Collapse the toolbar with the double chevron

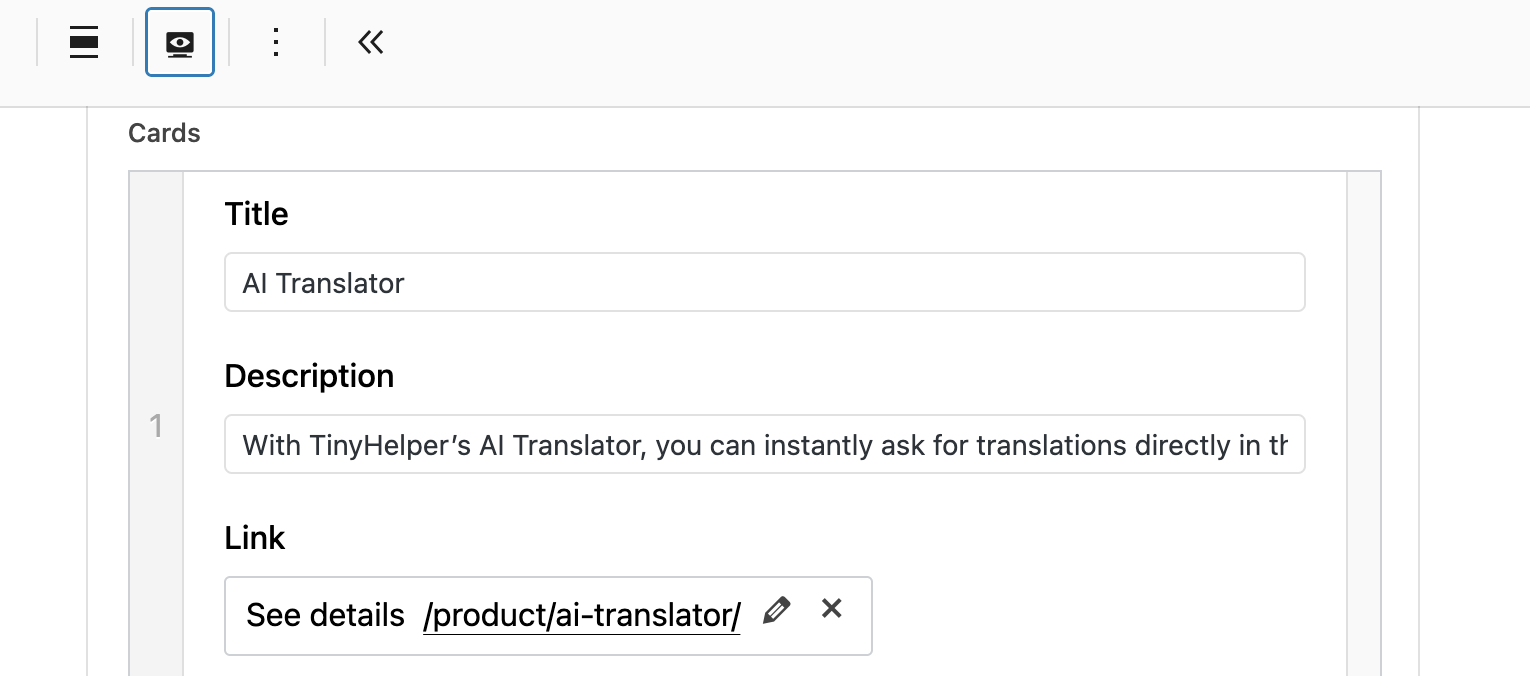coord(370,43)
